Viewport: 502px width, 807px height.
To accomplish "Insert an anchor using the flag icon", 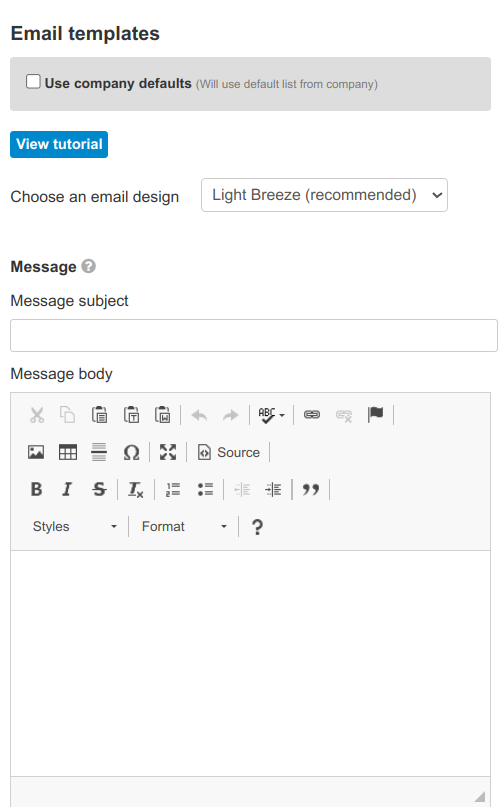I will coord(375,415).
